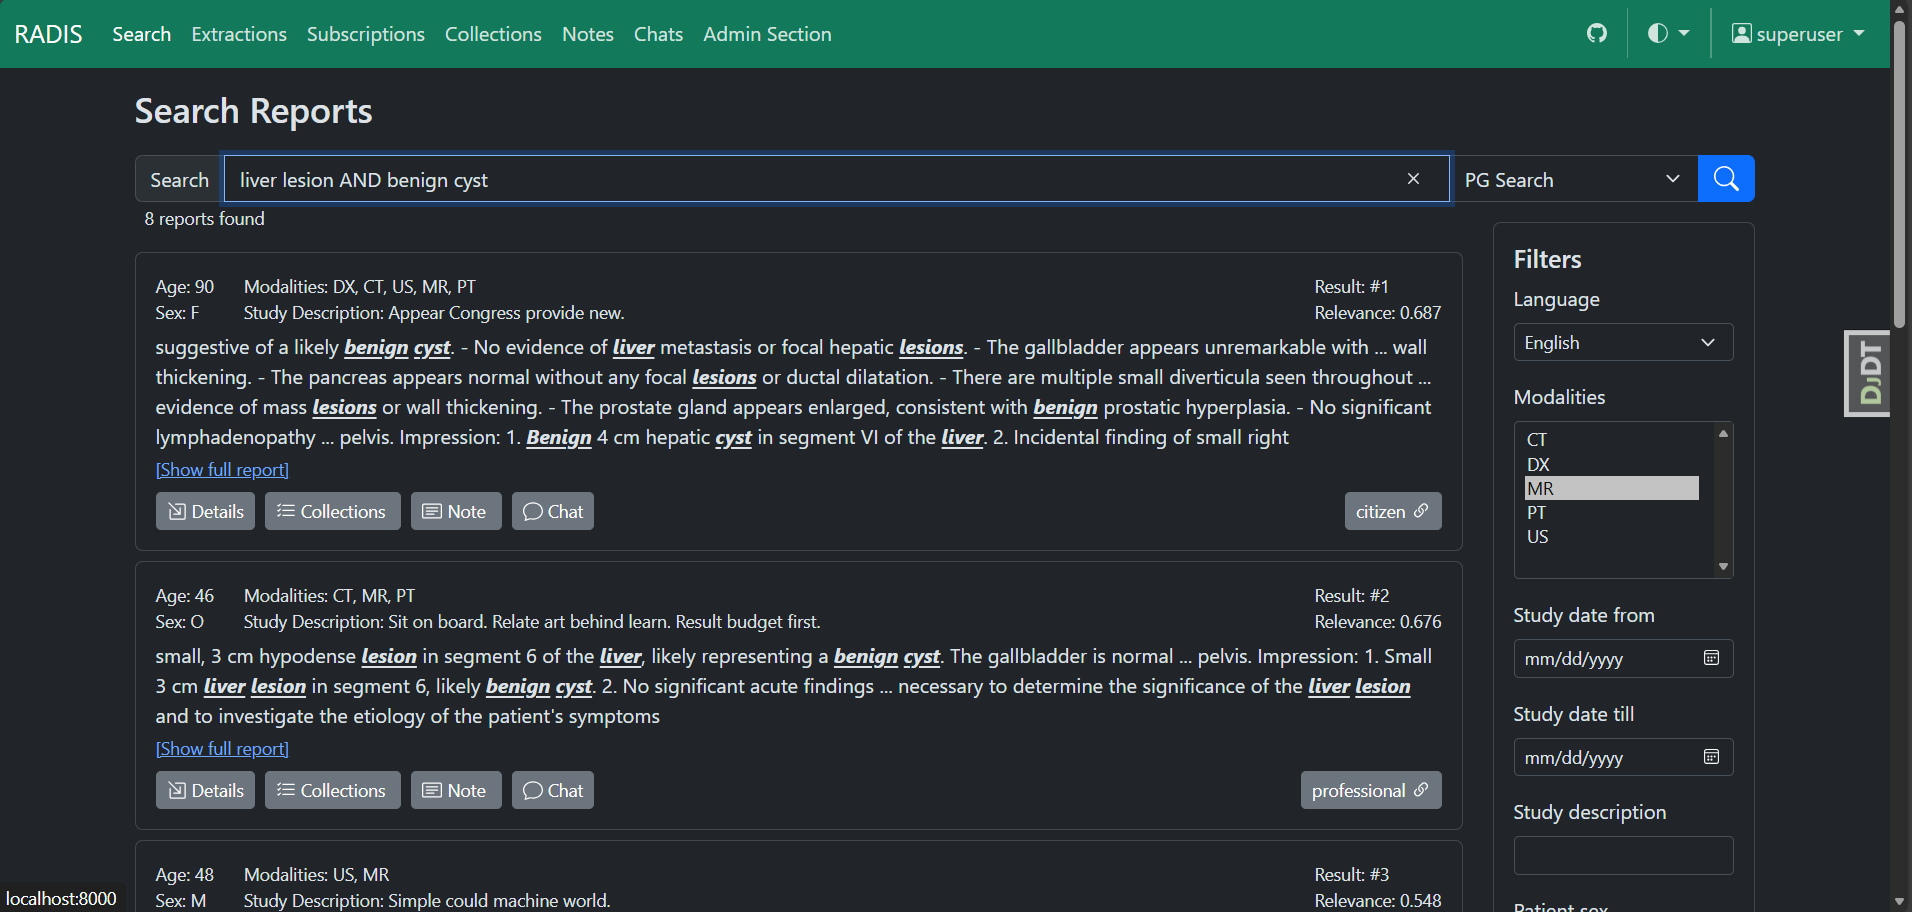Open the theme switcher dropdown
This screenshot has height=912, width=1912.
click(1668, 33)
